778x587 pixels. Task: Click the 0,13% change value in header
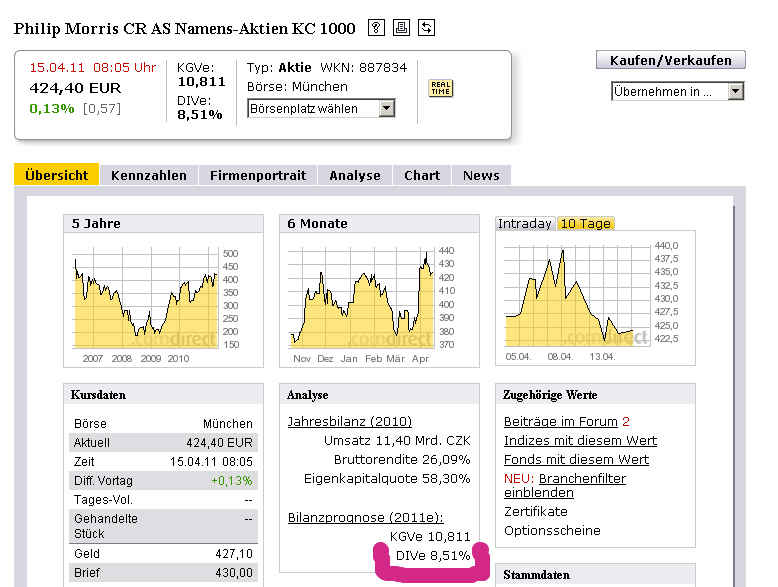click(52, 108)
